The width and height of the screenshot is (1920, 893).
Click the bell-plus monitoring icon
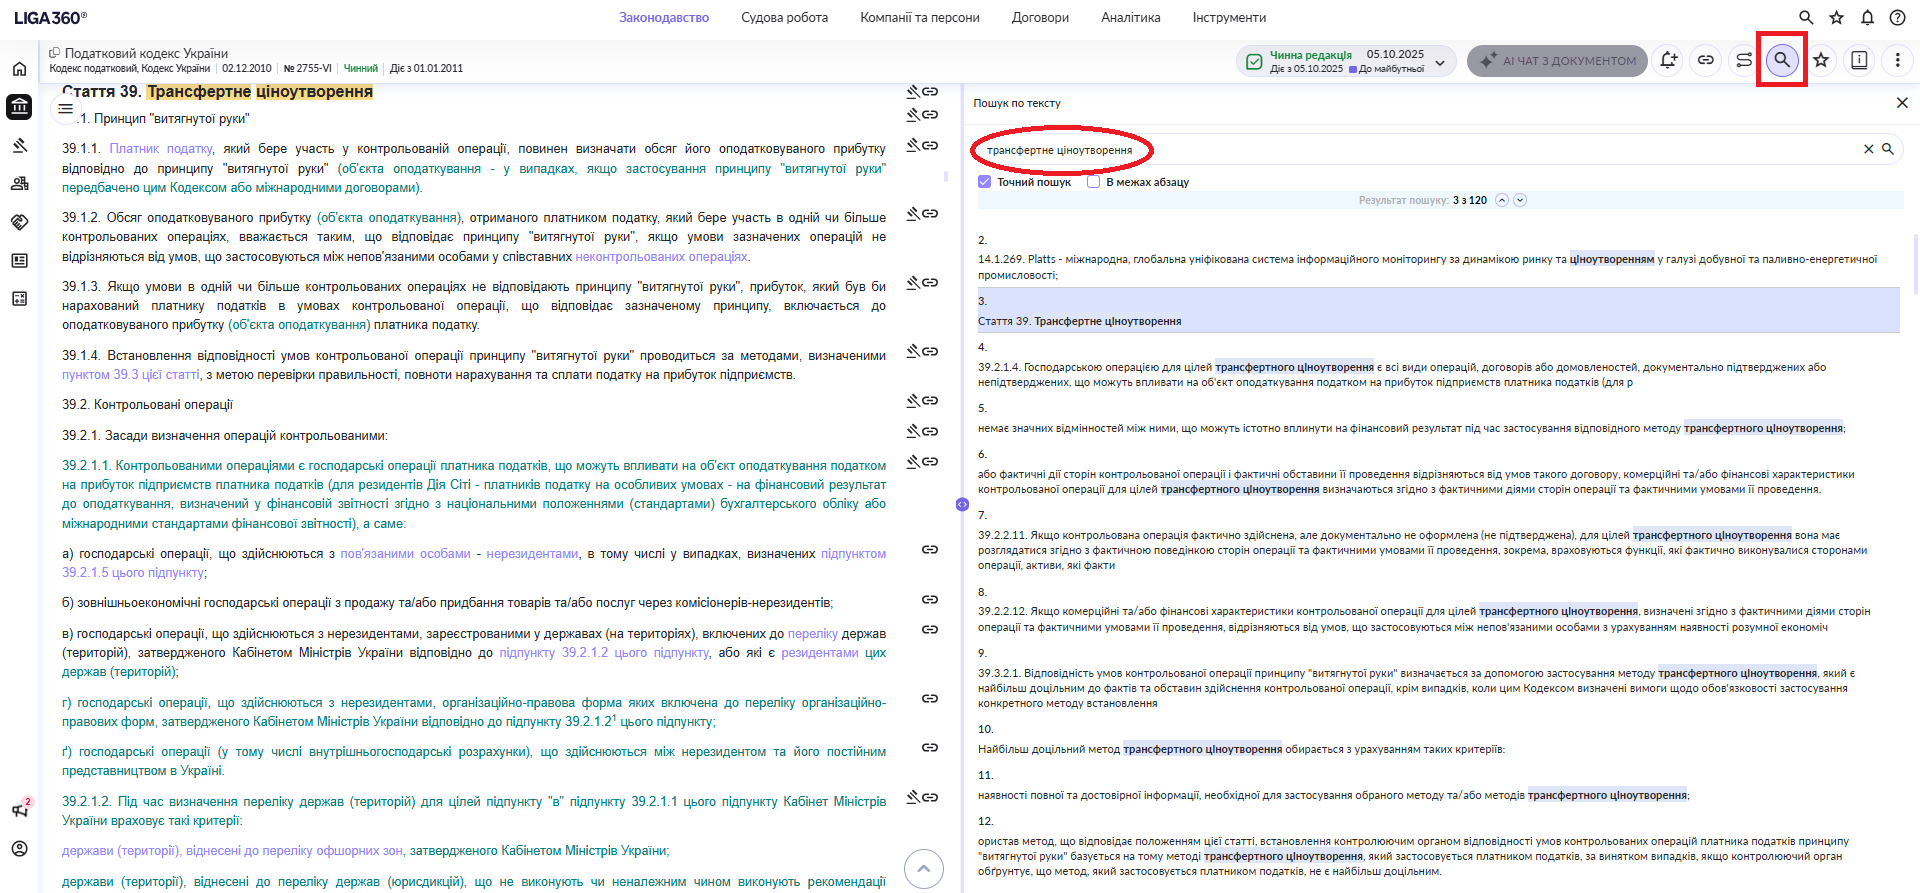click(x=1668, y=60)
